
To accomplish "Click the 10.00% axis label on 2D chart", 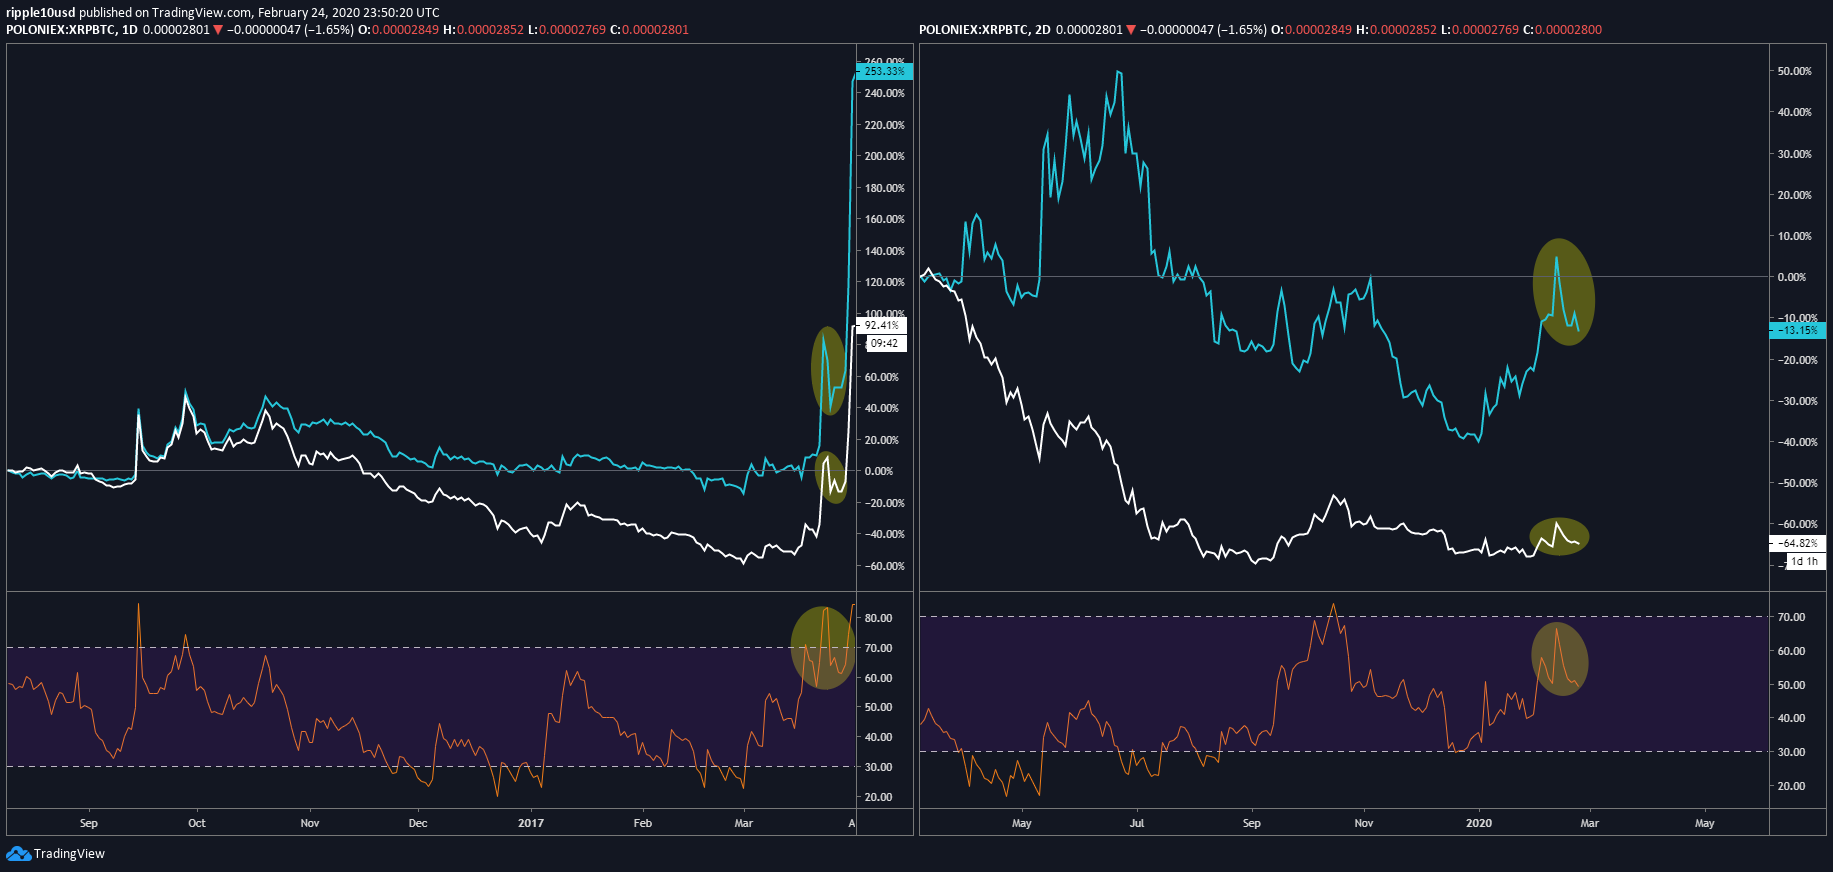I will (1795, 236).
